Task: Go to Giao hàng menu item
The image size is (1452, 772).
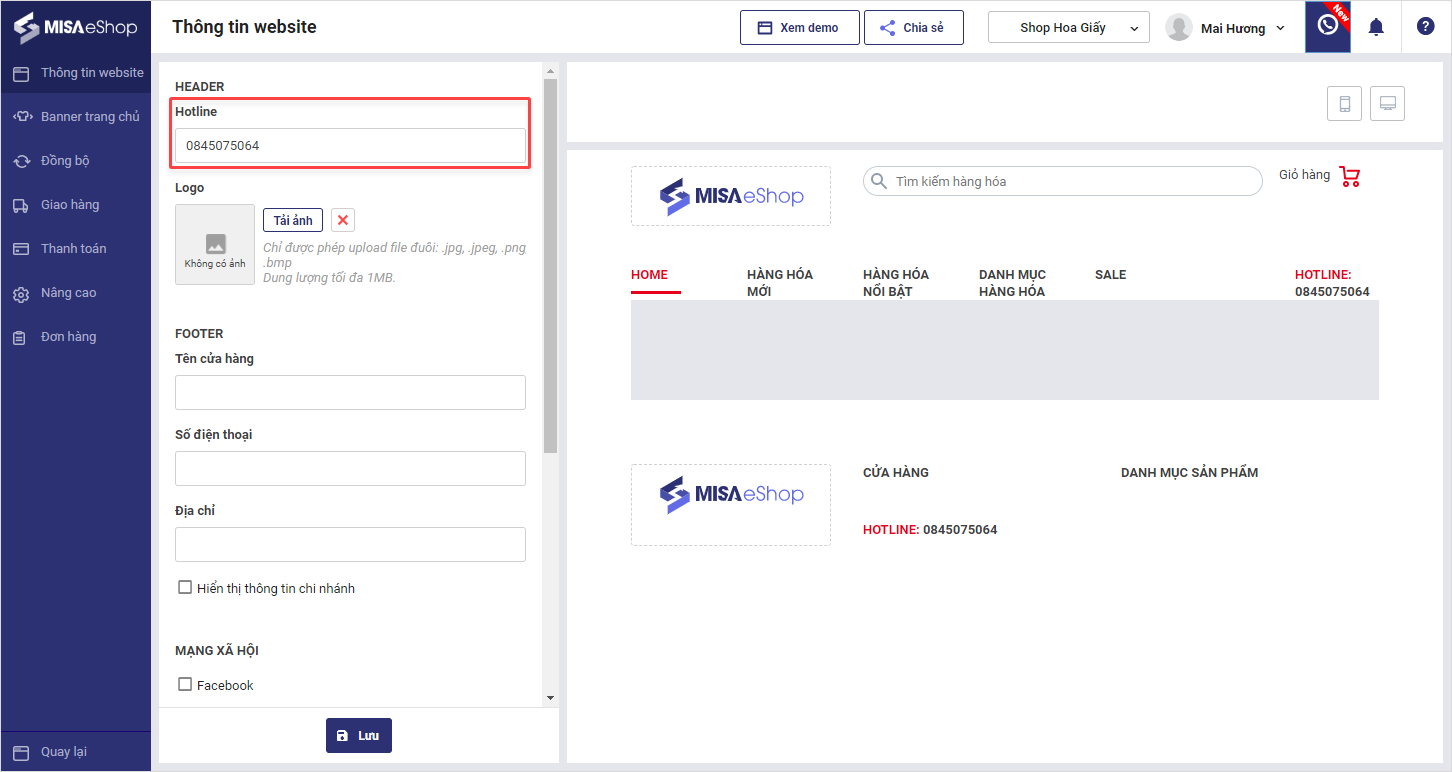Action: 76,205
